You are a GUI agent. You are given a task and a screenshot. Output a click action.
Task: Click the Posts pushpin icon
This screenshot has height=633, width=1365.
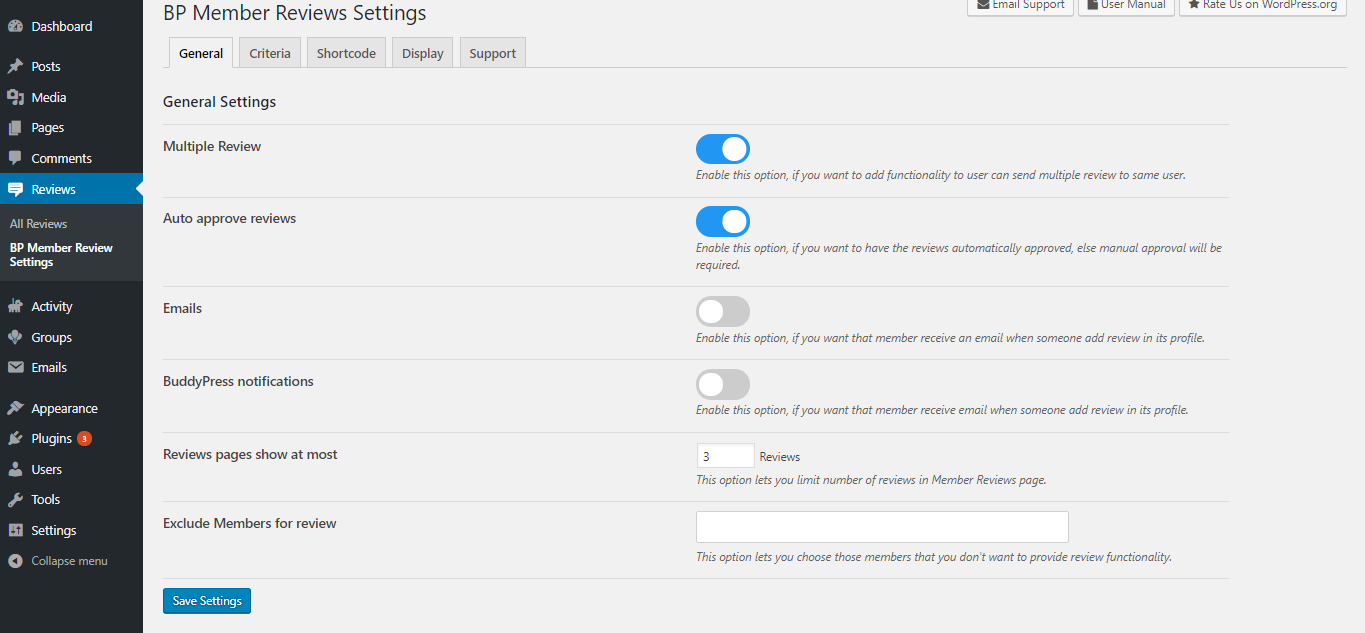[x=16, y=67]
